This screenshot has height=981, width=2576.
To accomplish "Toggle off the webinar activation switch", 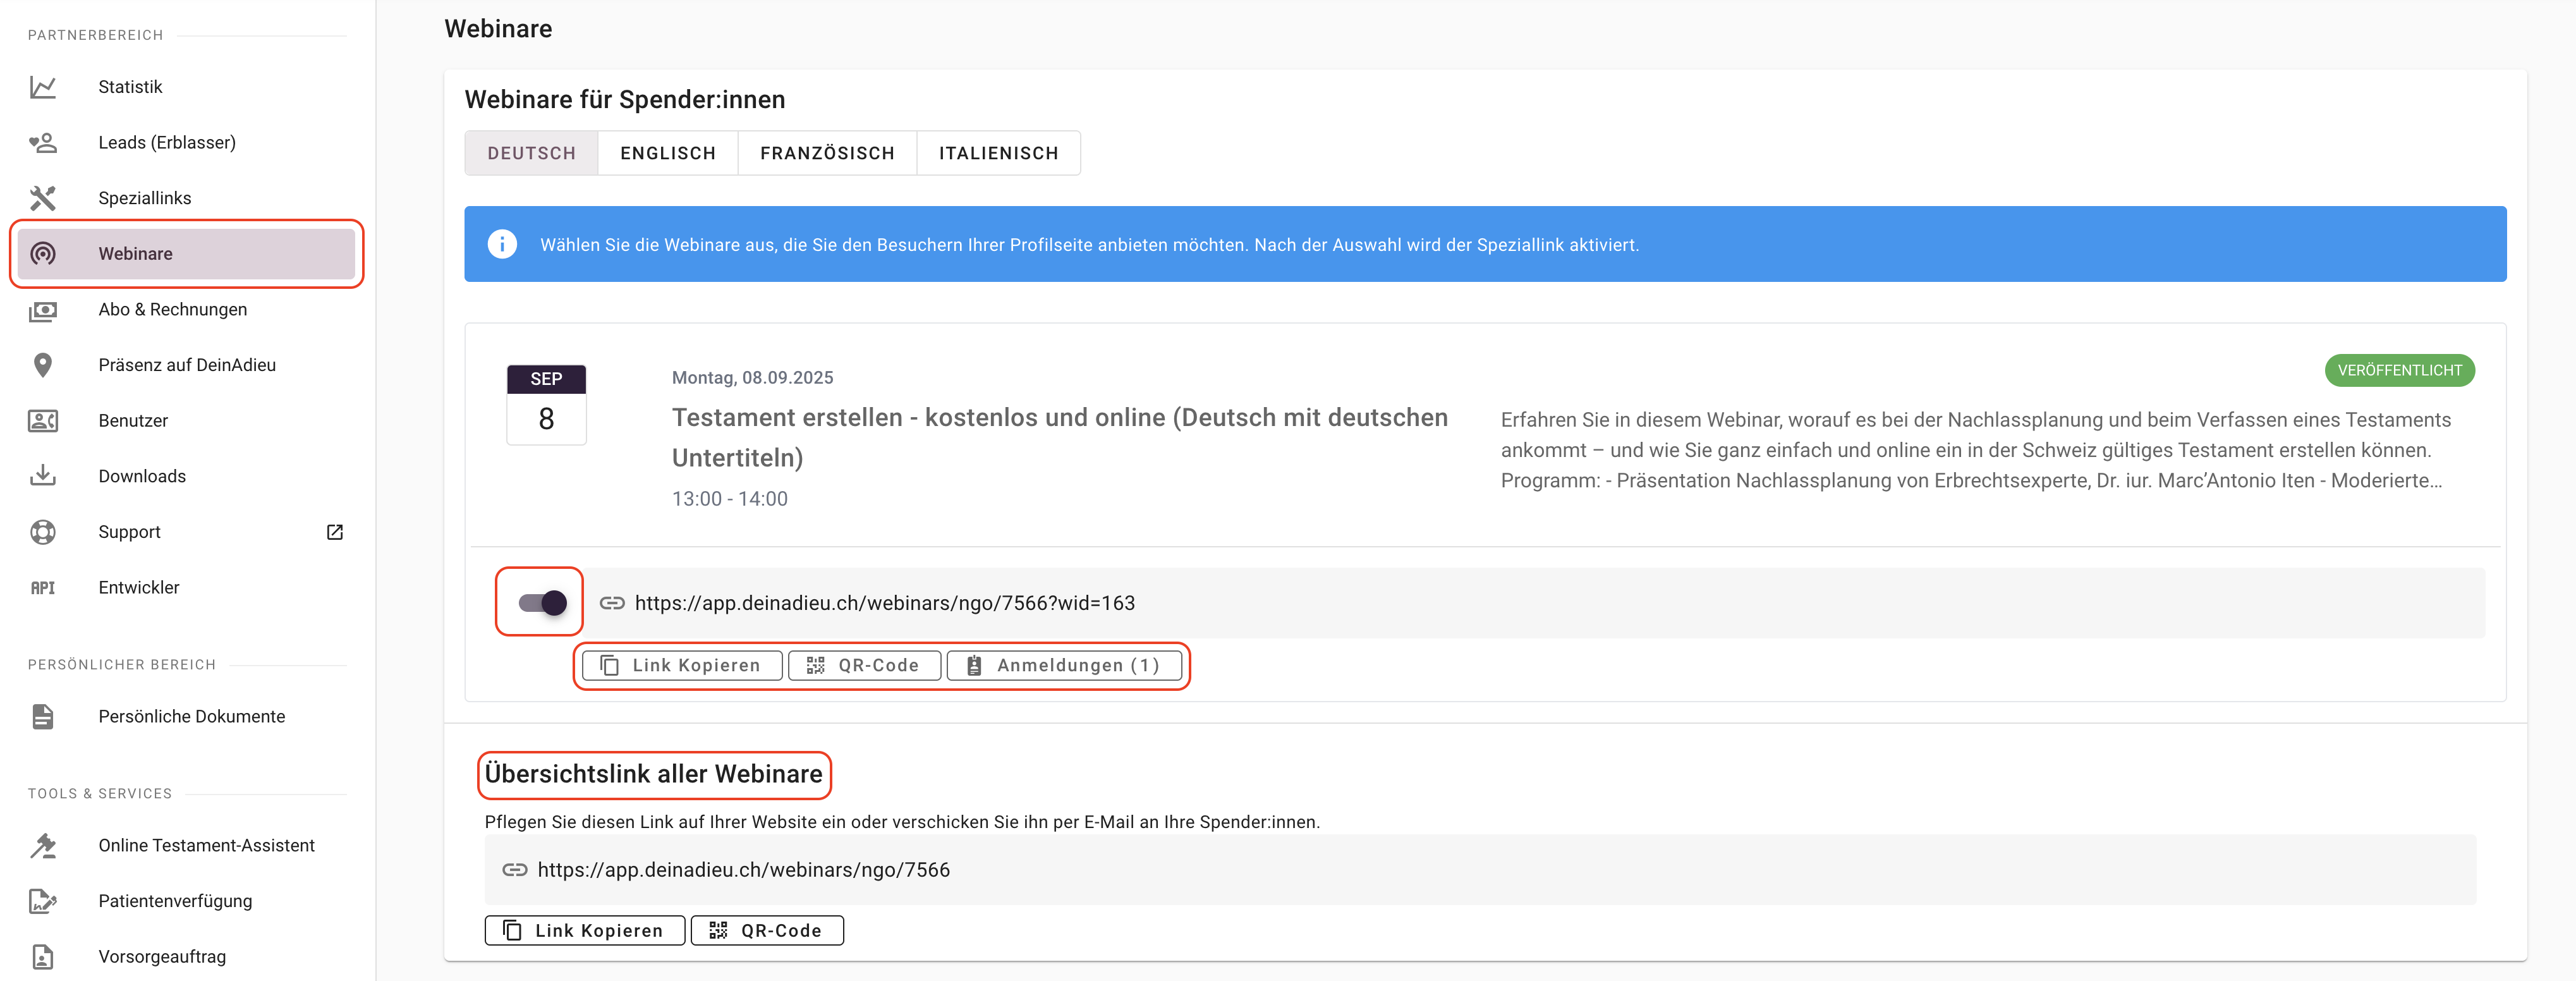I will pyautogui.click(x=542, y=603).
